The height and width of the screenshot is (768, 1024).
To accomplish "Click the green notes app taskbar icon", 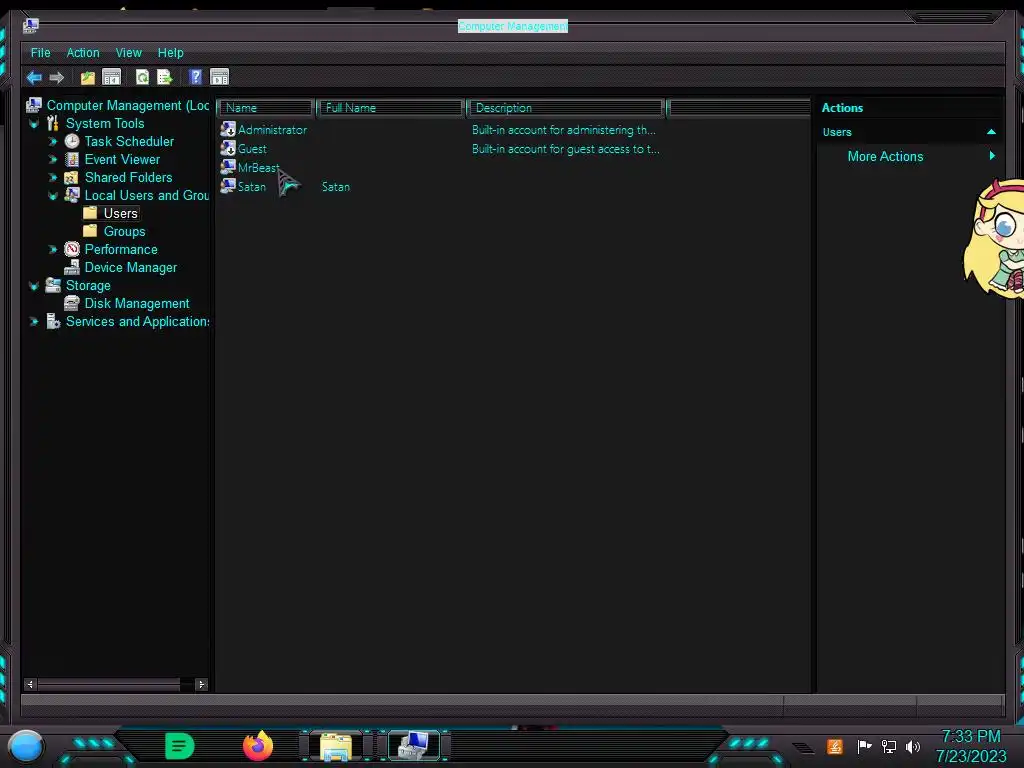I will point(180,746).
